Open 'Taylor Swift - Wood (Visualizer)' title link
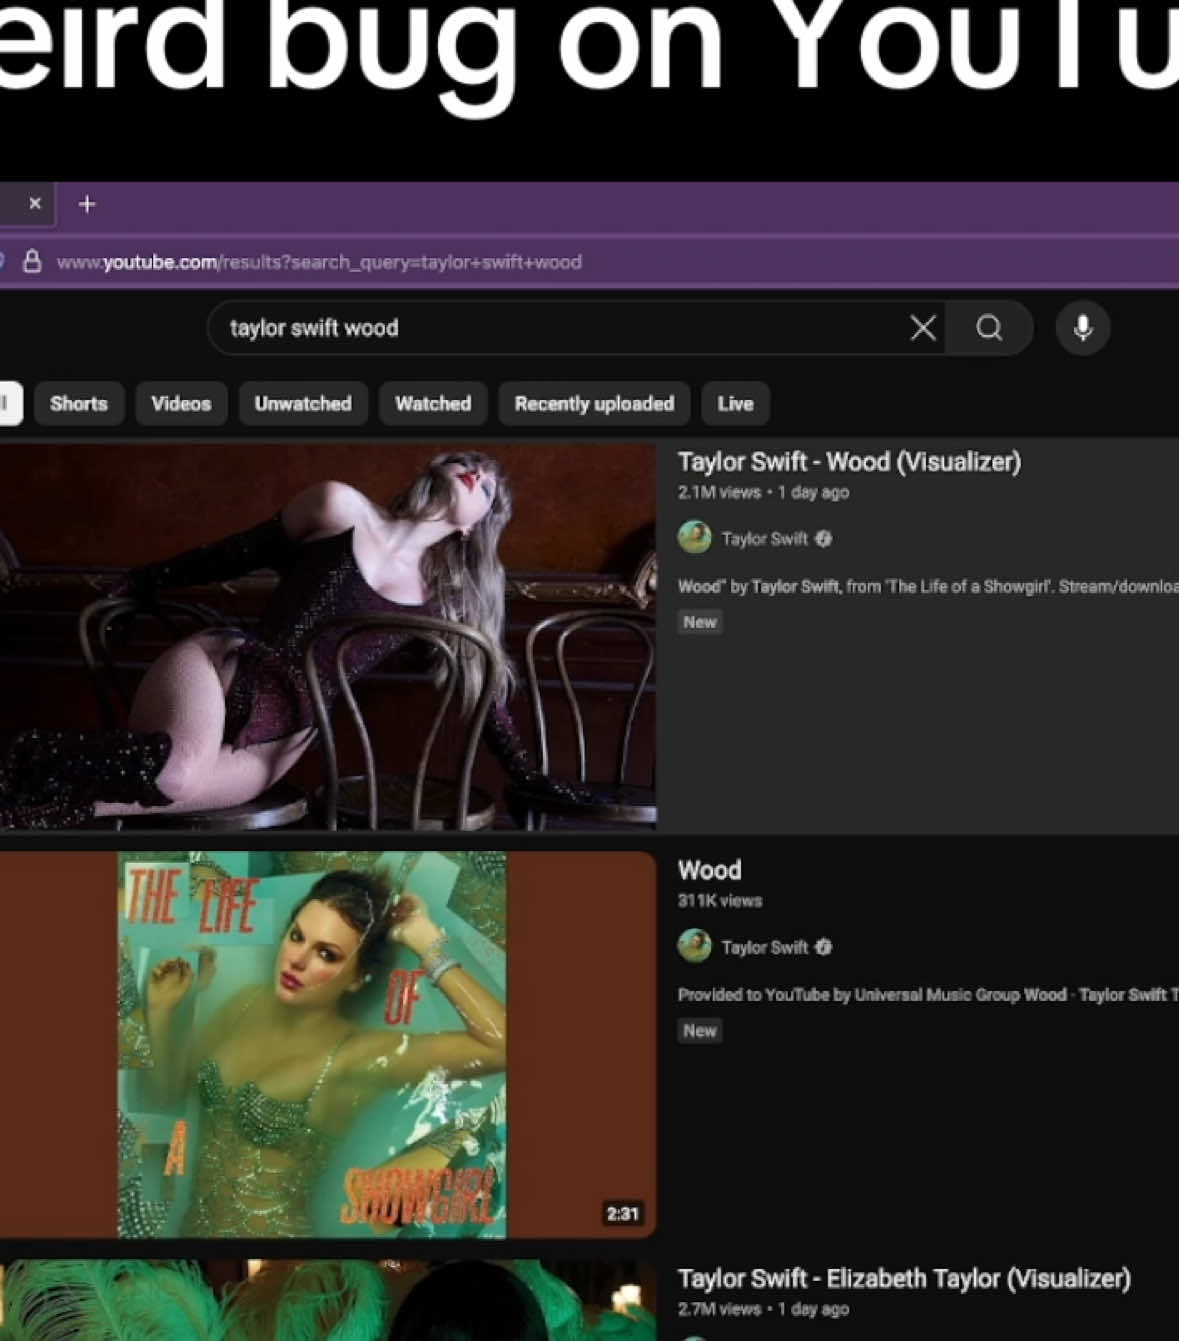This screenshot has height=1341, width=1179. tap(849, 462)
